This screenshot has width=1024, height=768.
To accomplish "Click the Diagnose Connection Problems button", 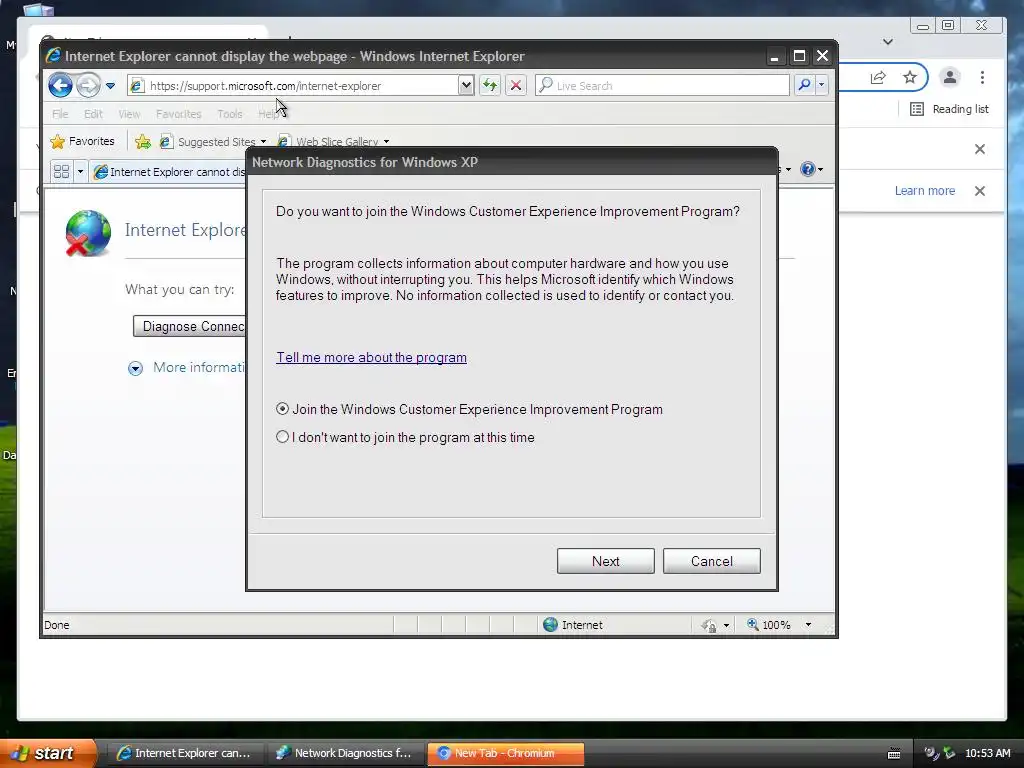I will [189, 327].
